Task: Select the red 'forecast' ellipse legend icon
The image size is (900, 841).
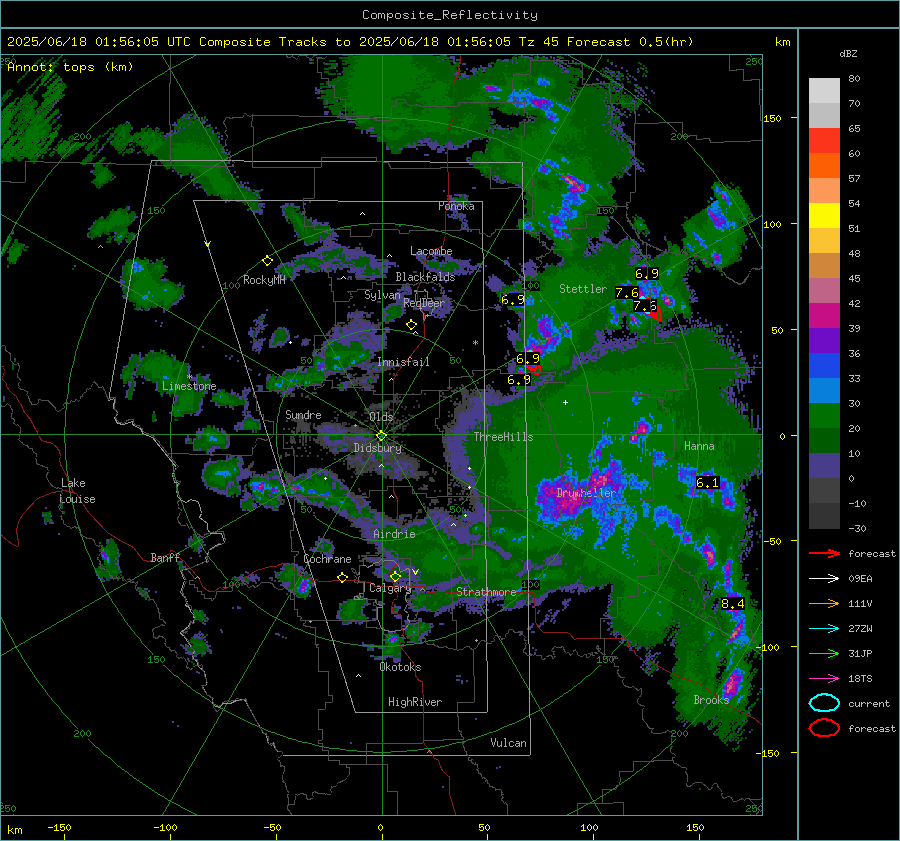Action: (x=824, y=728)
